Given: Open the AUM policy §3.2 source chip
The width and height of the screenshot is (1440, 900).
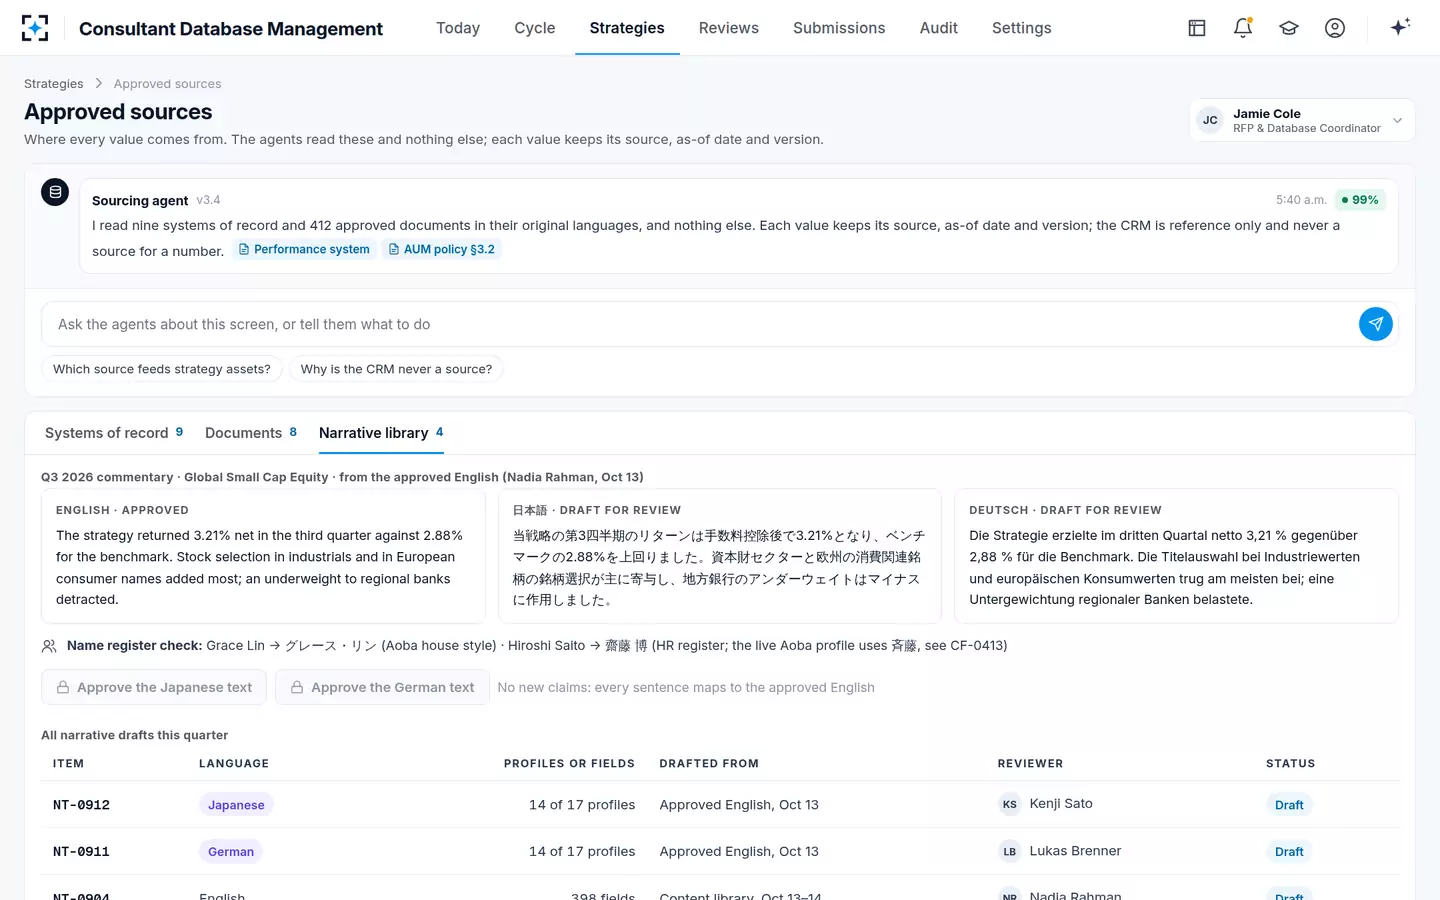Looking at the screenshot, I should (441, 250).
